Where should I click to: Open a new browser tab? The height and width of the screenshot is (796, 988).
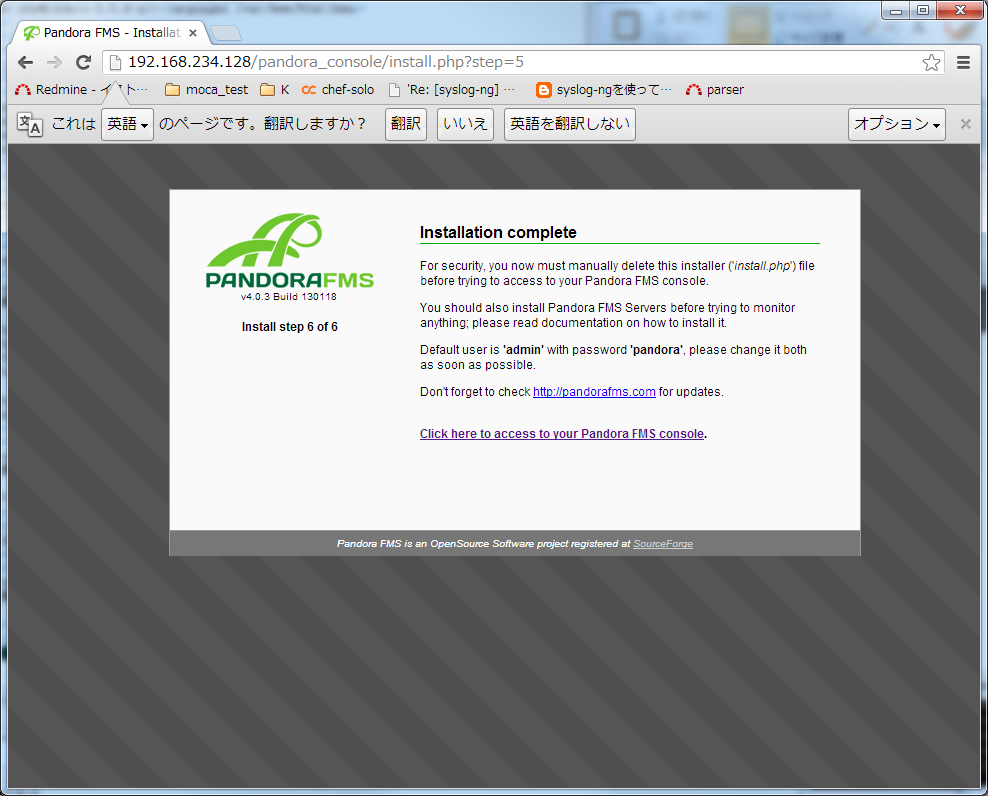point(226,33)
